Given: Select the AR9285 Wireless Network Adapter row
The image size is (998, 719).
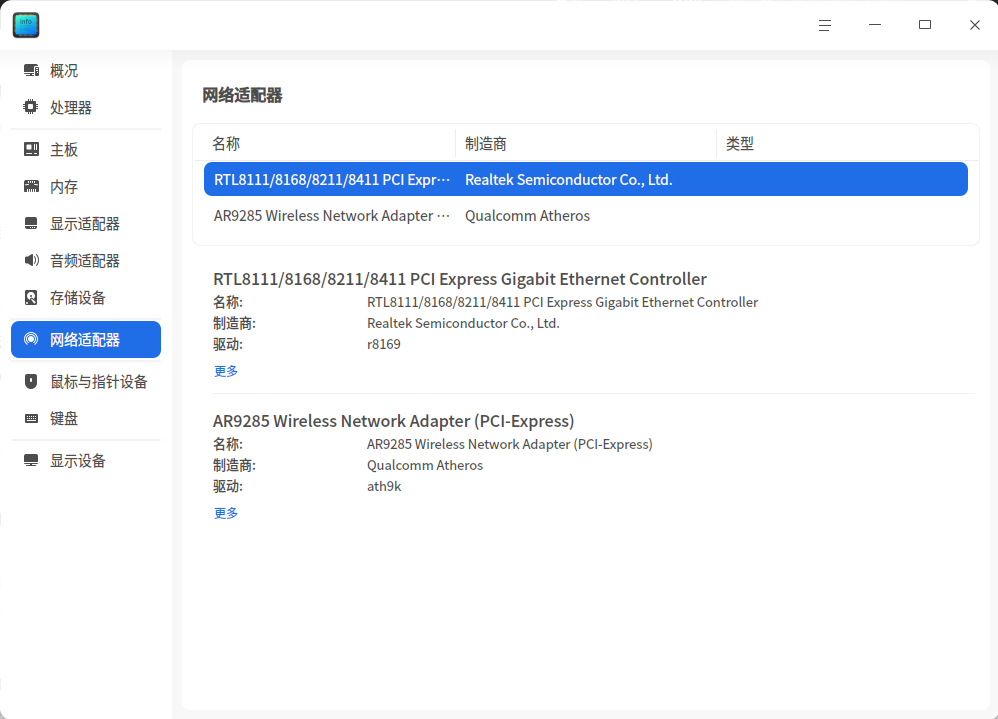Looking at the screenshot, I should pos(586,216).
